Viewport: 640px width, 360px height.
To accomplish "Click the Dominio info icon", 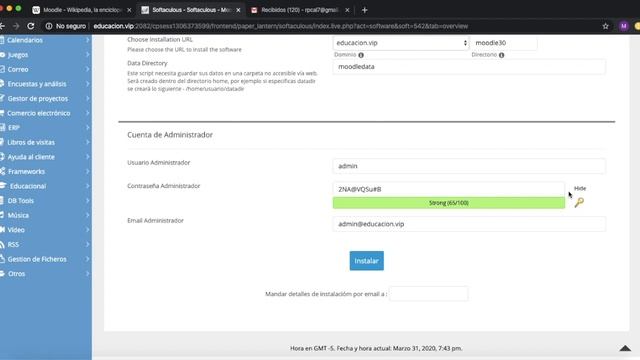I will [x=361, y=55].
